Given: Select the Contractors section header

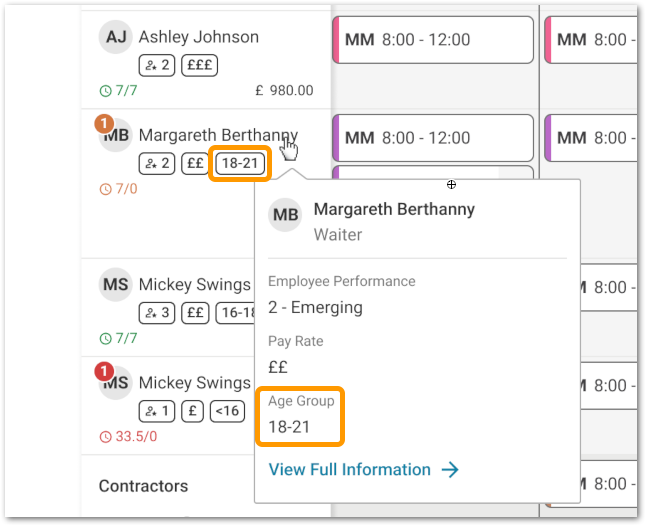Looking at the screenshot, I should coord(143,486).
